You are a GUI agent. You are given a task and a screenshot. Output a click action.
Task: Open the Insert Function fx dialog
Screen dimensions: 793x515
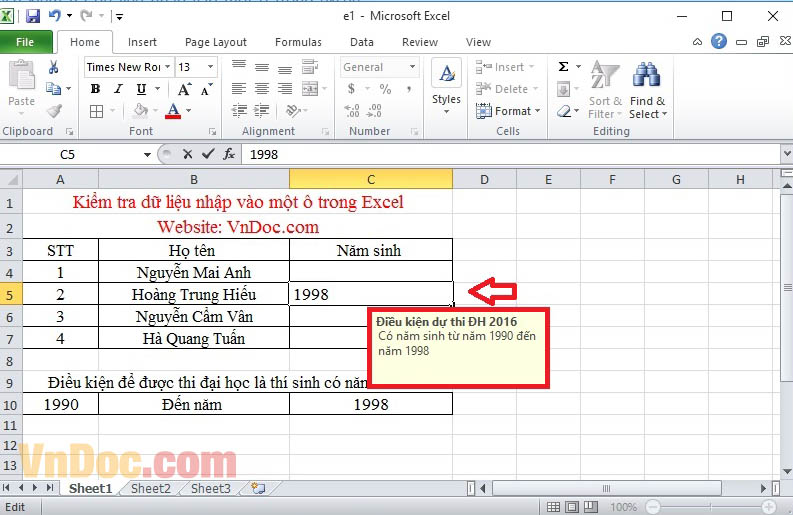(229, 154)
